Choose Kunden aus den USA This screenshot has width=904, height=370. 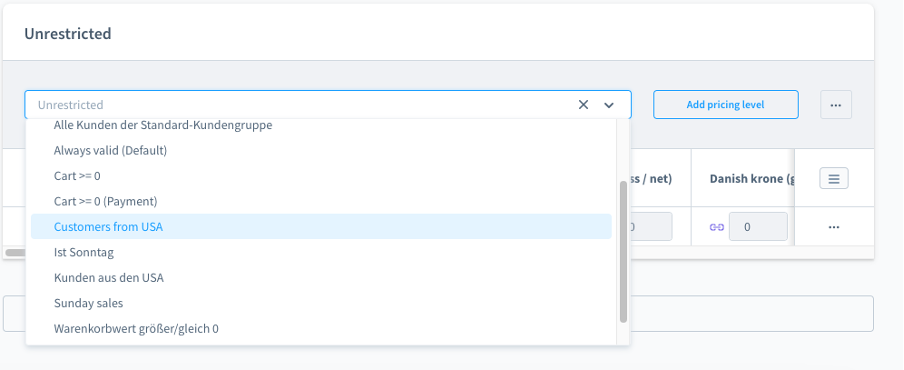click(321, 277)
